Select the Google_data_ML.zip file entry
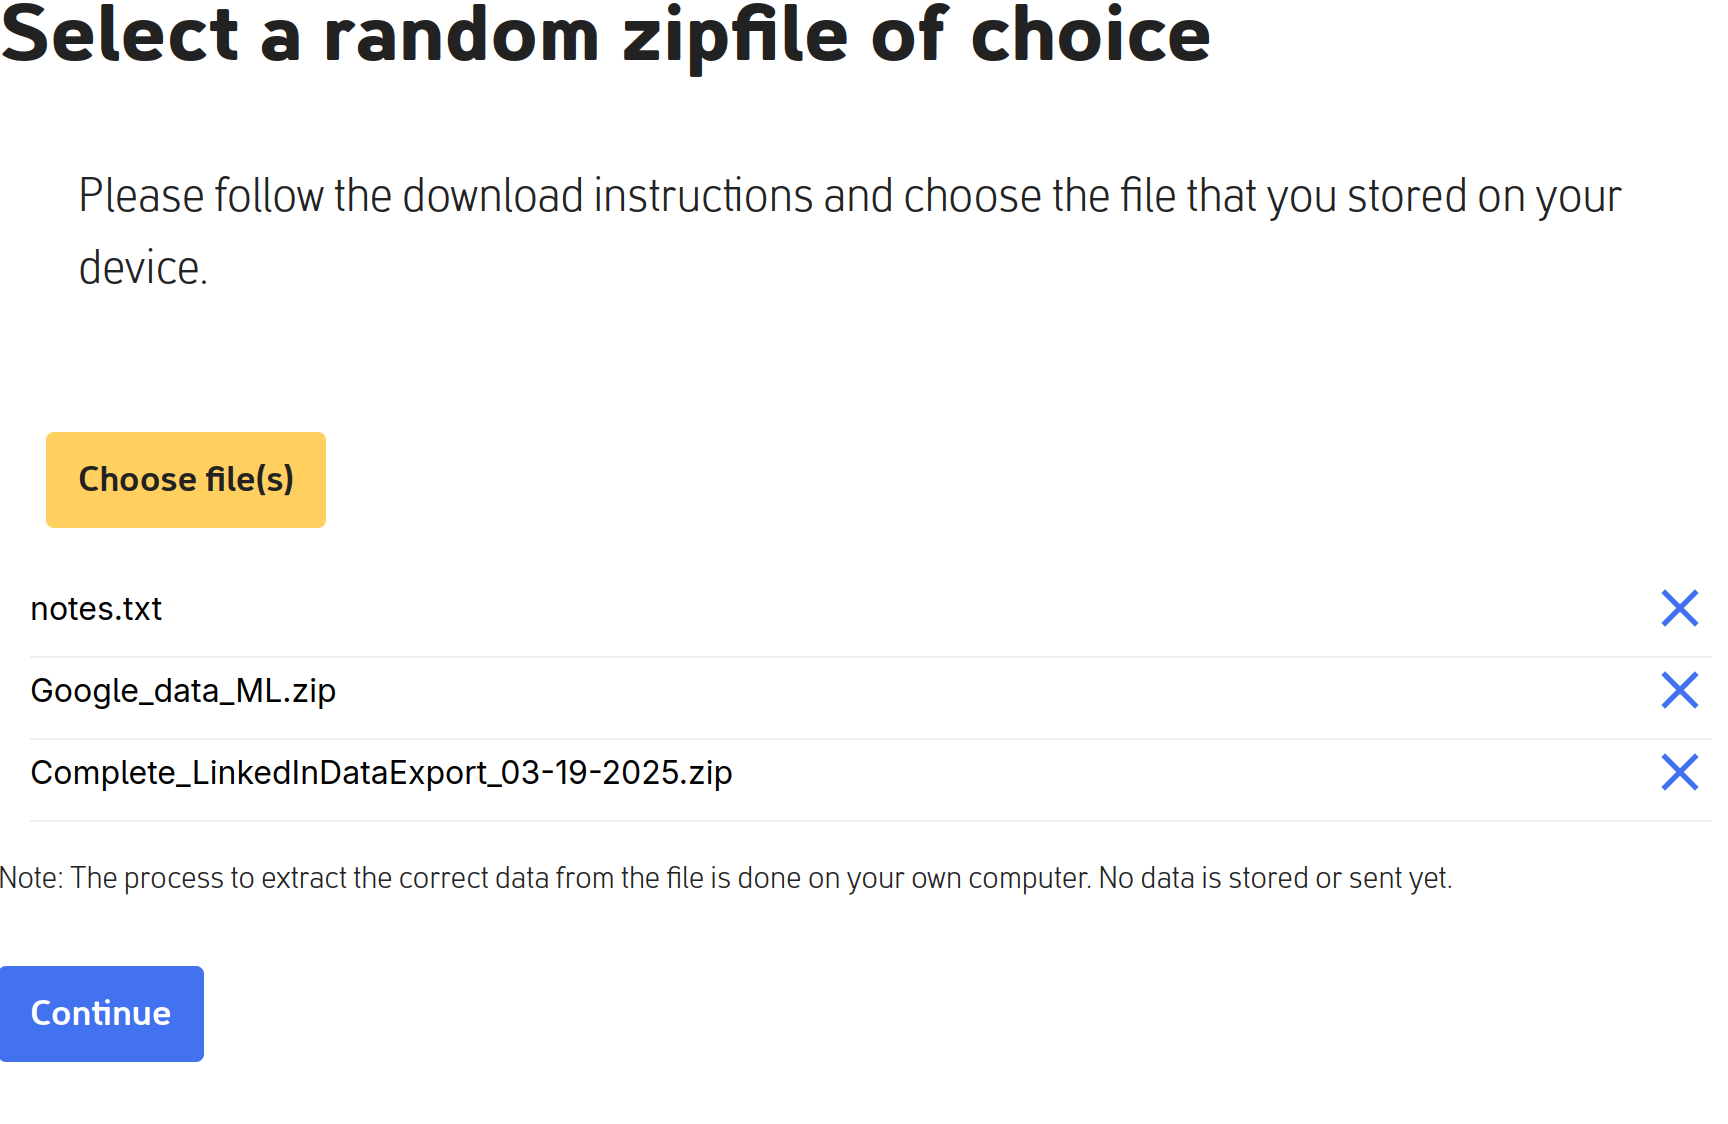This screenshot has width=1728, height=1124. tap(183, 691)
